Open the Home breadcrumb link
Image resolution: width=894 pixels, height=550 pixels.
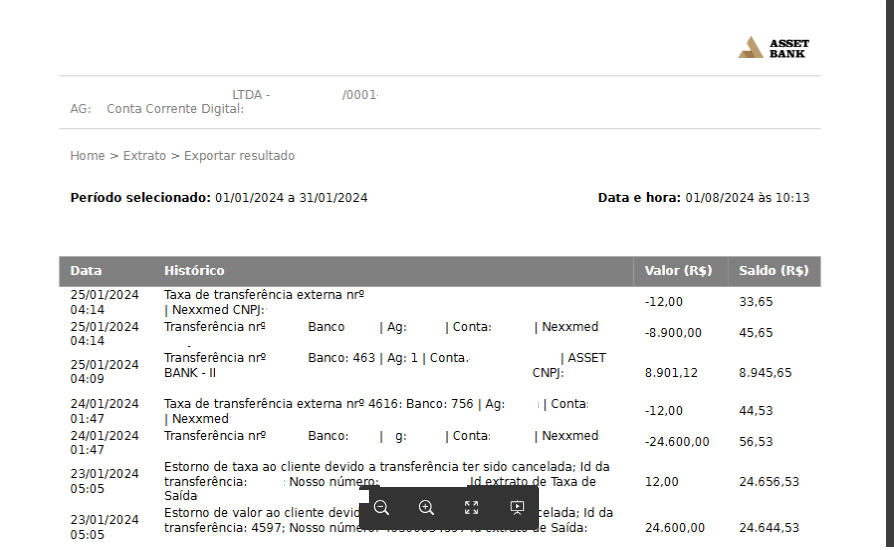[x=87, y=156]
